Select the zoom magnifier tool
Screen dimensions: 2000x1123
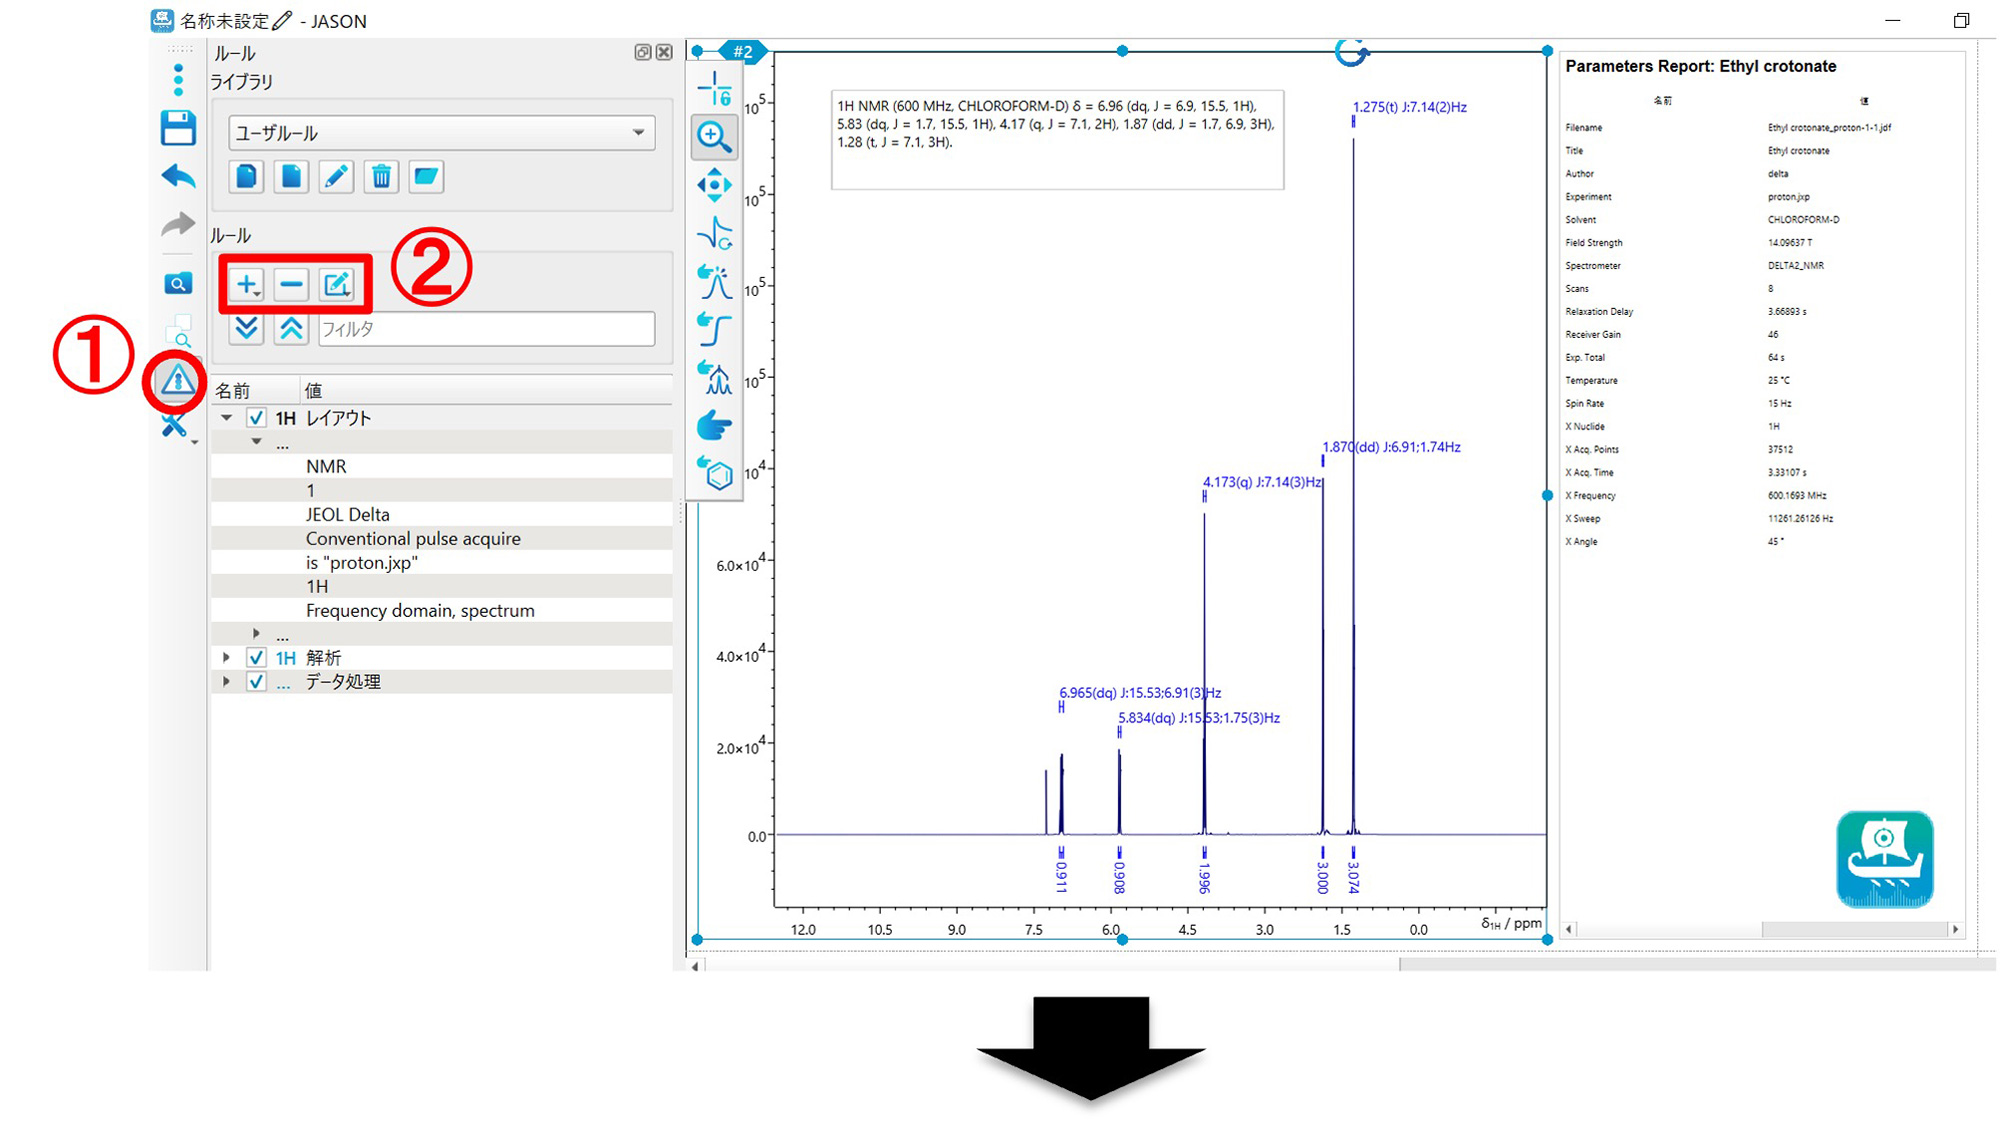coord(714,136)
